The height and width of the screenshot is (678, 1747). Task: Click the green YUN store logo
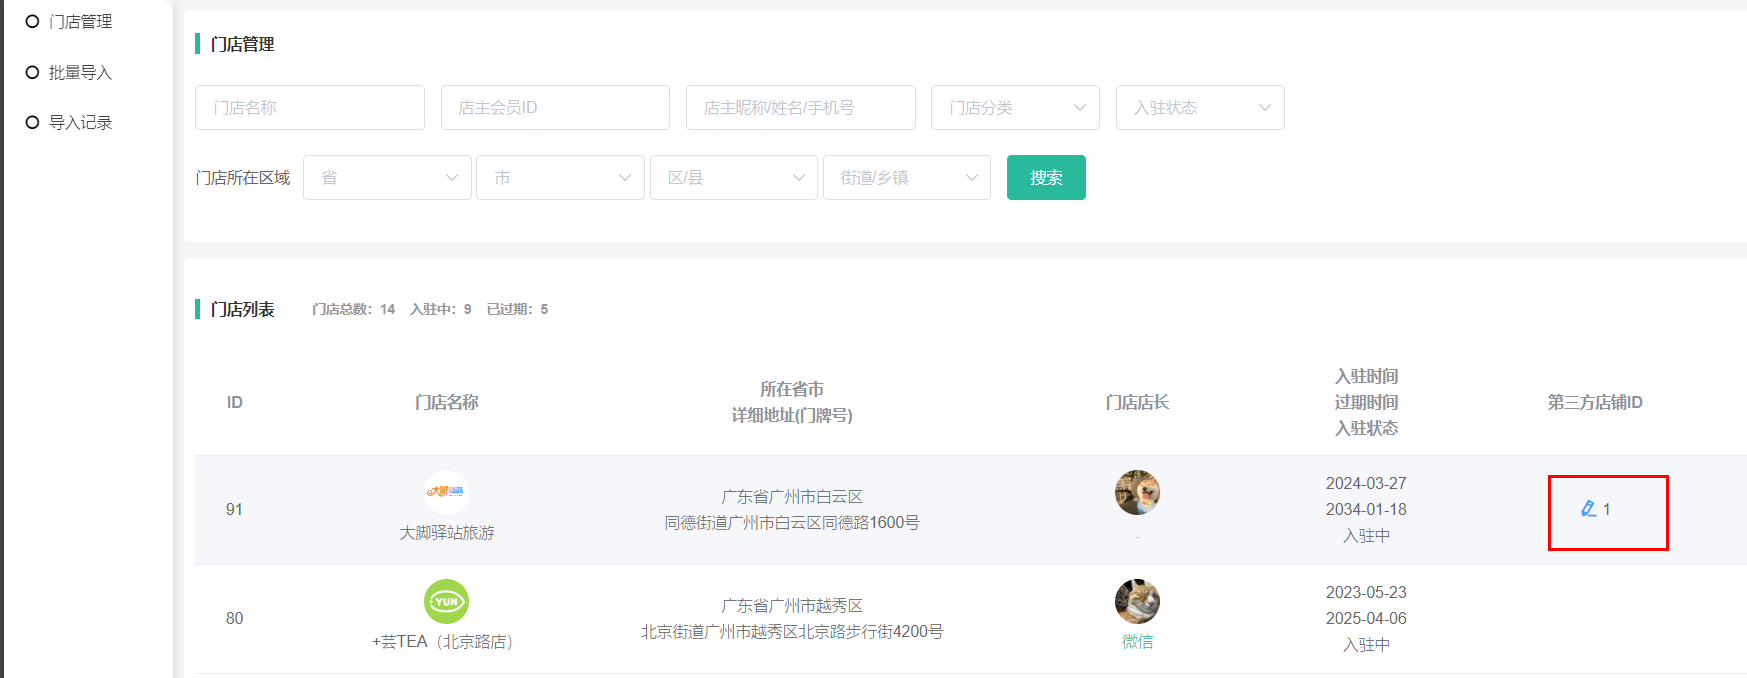[446, 601]
